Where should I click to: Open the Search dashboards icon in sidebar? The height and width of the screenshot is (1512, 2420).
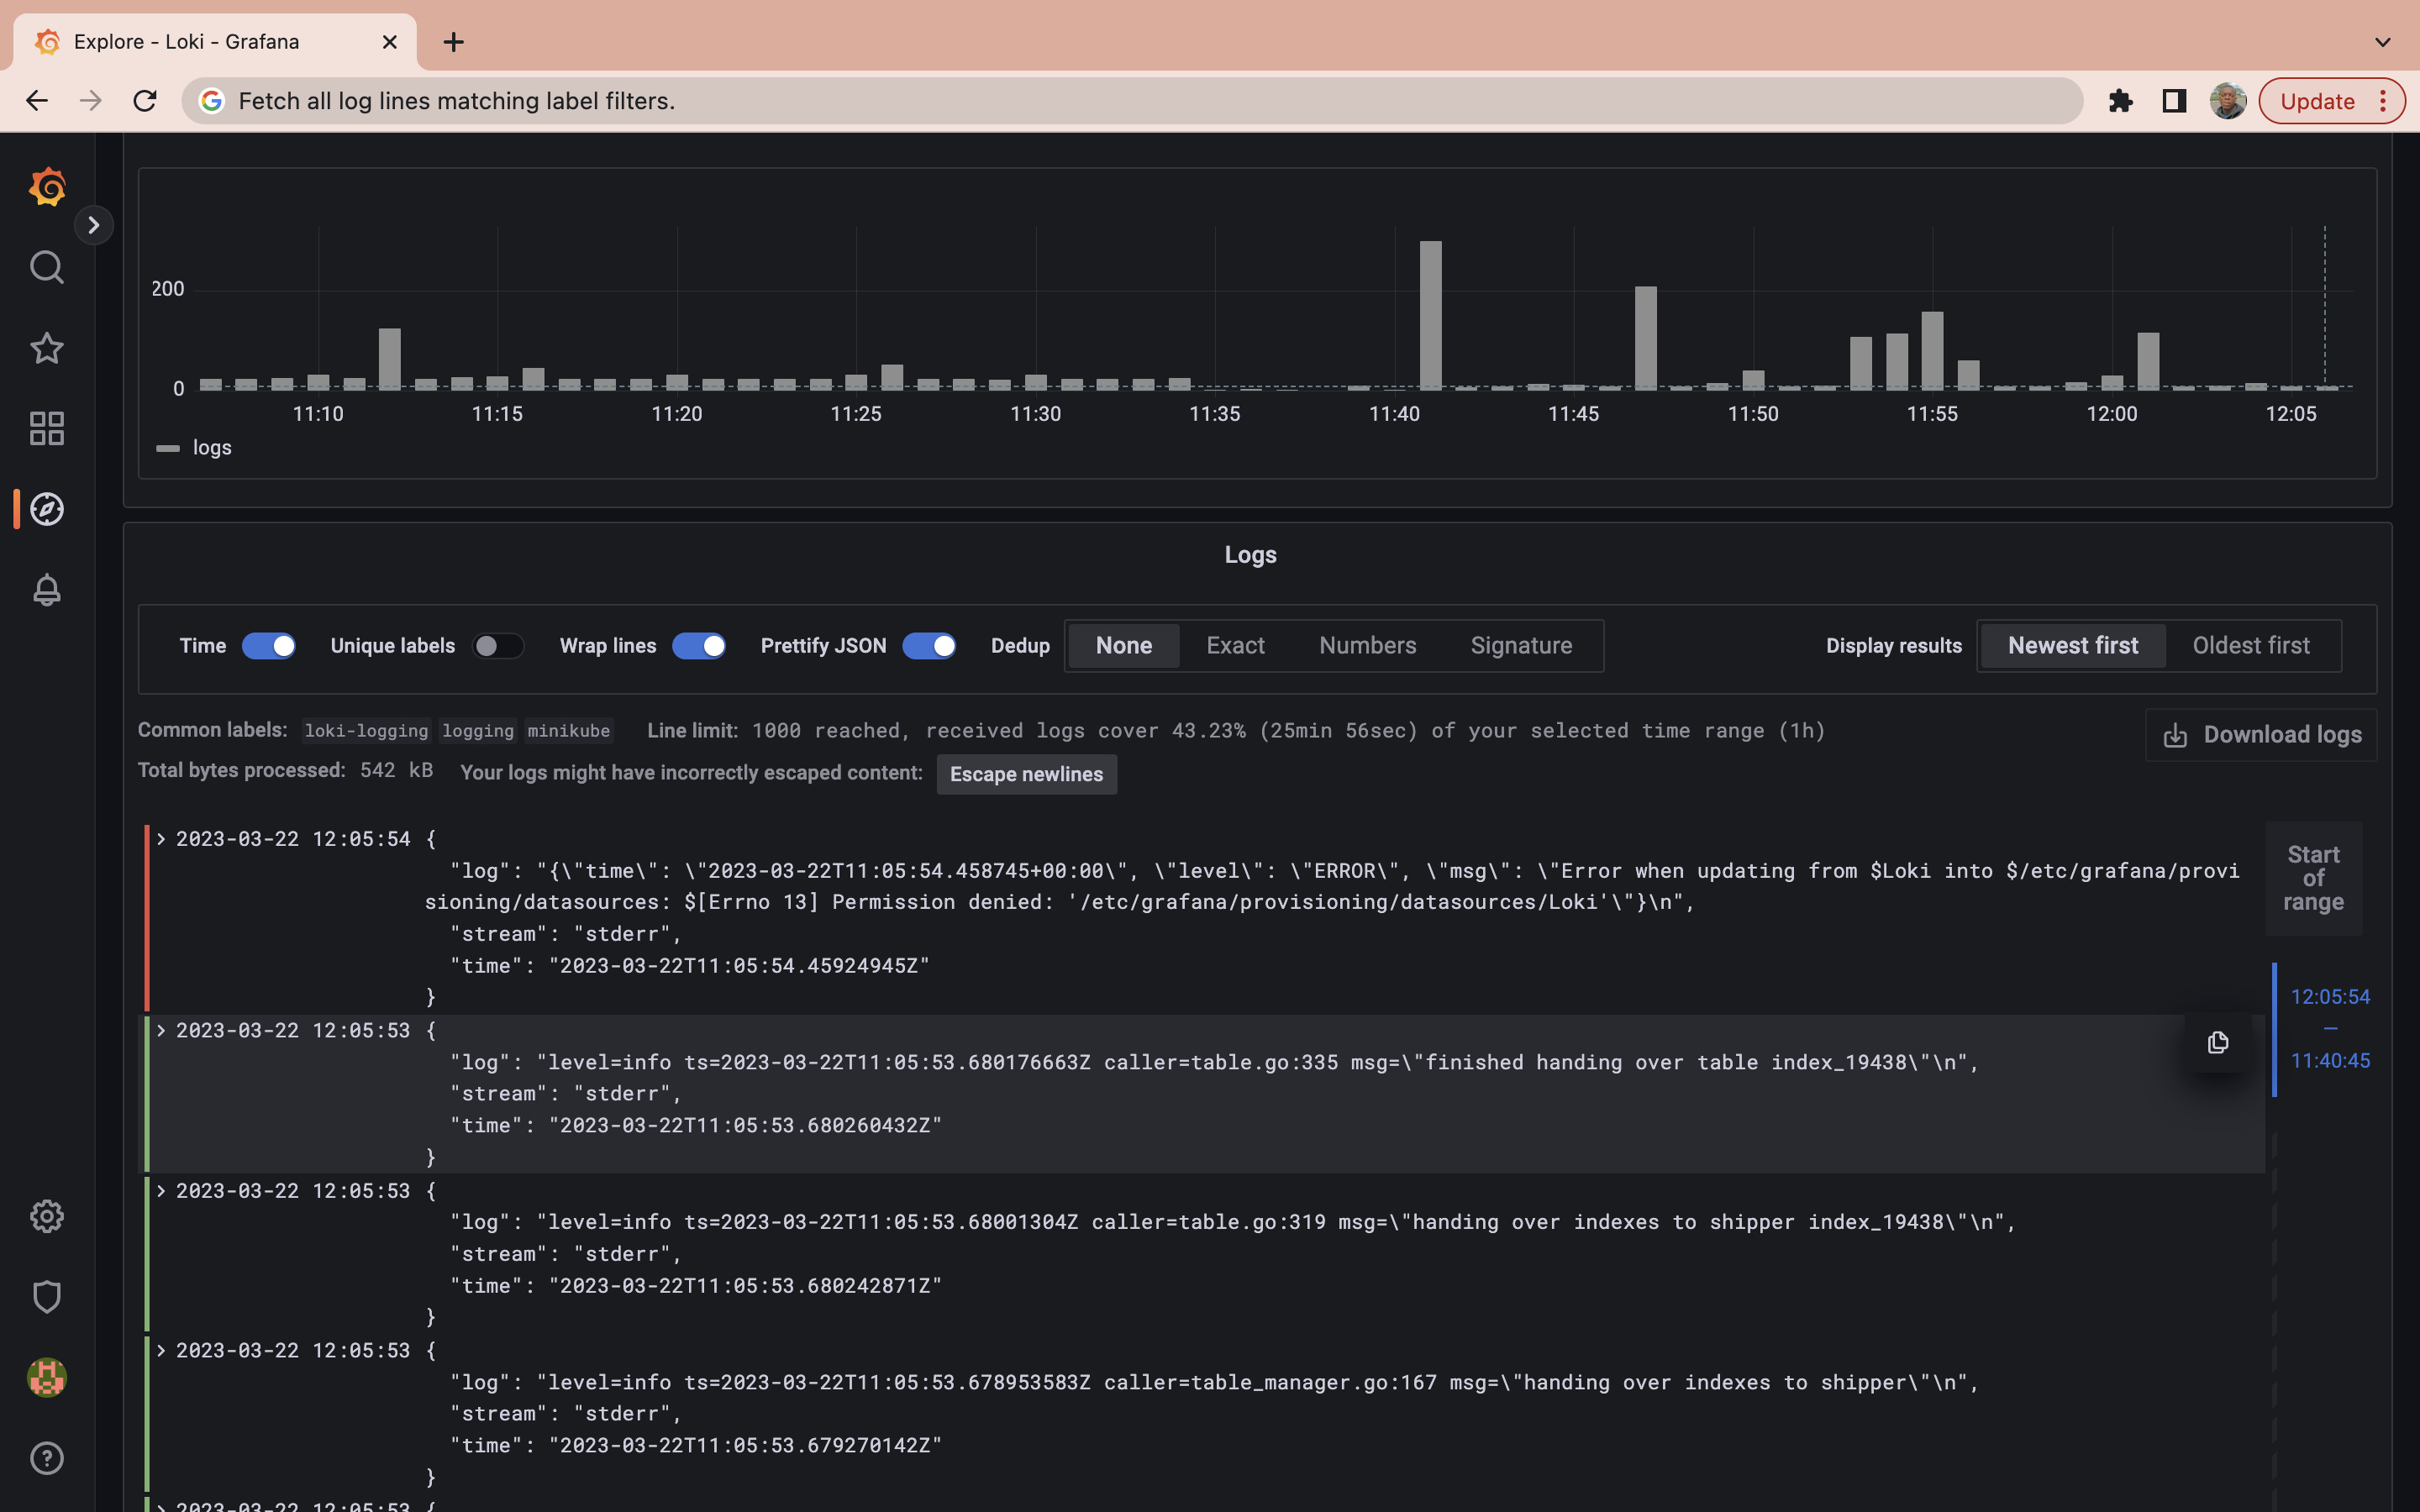coord(47,267)
